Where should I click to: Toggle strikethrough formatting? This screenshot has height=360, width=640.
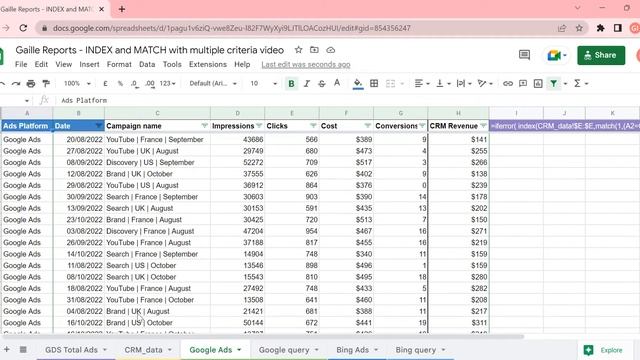(322, 84)
